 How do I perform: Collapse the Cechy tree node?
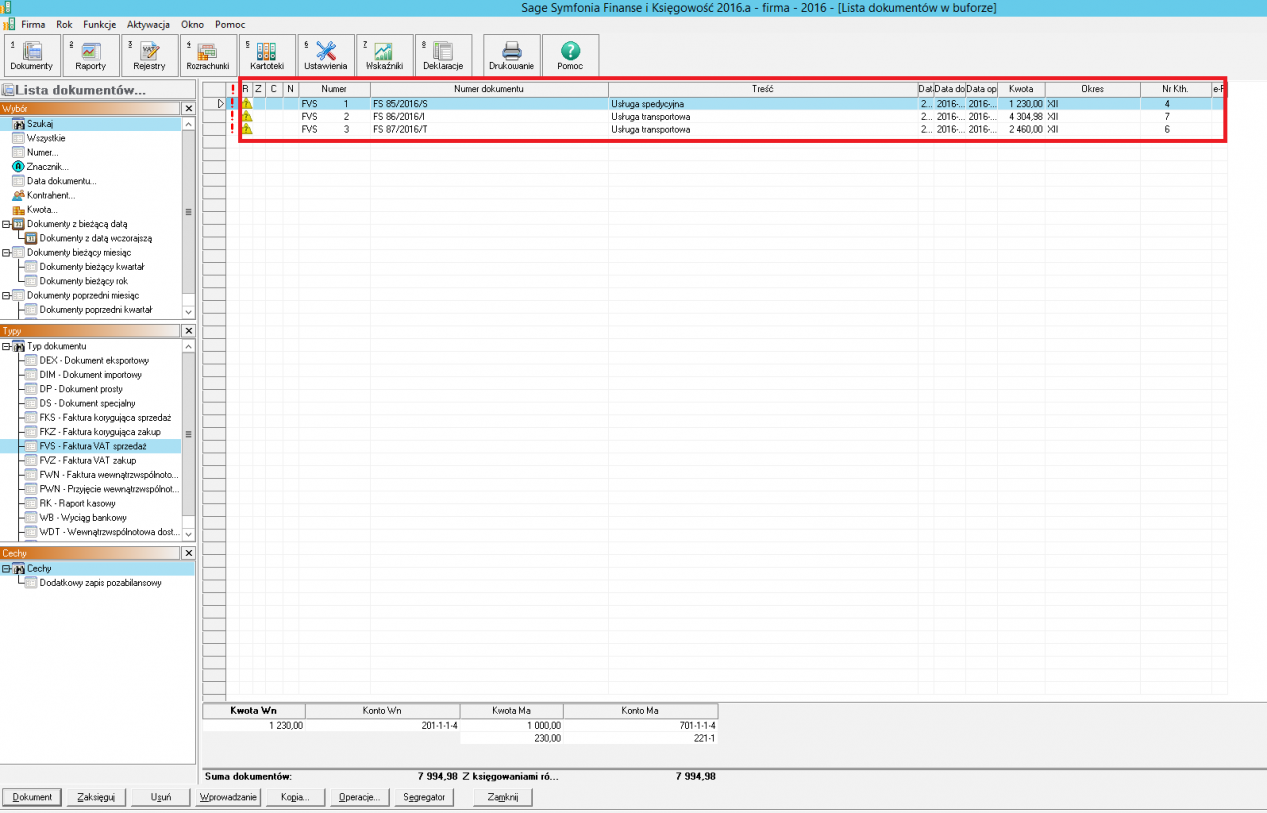point(6,569)
